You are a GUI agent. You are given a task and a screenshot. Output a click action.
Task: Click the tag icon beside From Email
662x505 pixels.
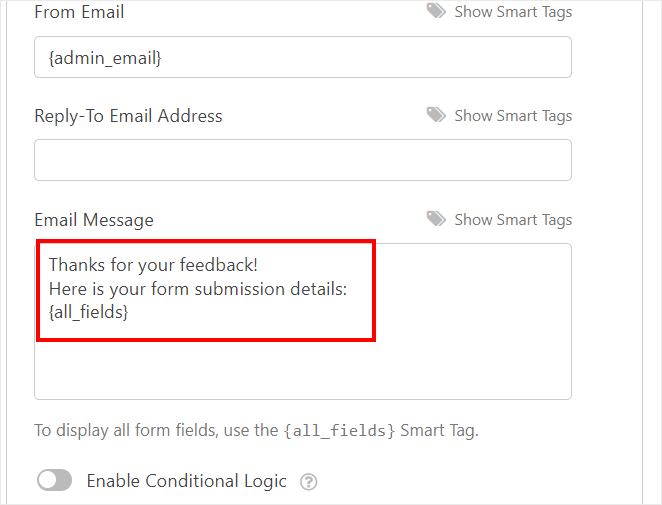[x=436, y=11]
